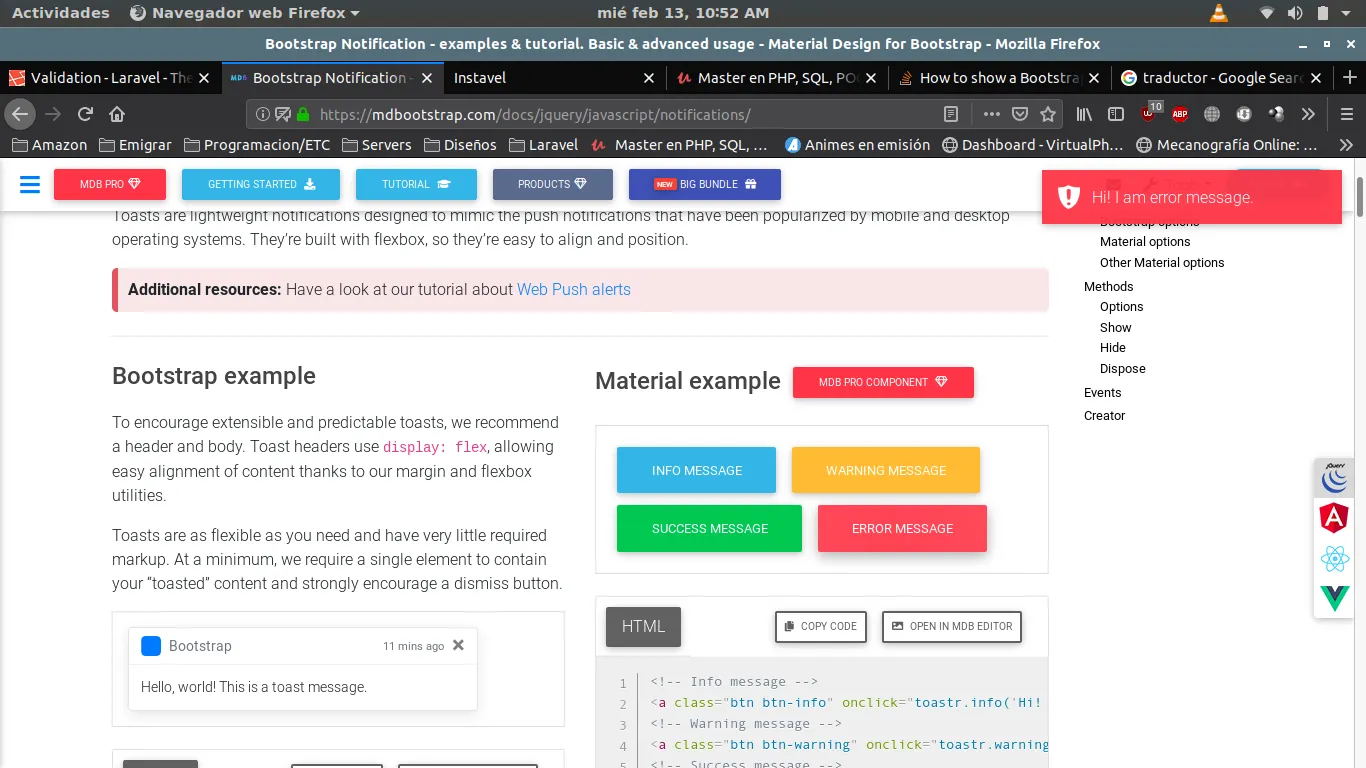Open the Firefox hamburger menu
Screen dimensions: 1366x768
coord(1346,114)
